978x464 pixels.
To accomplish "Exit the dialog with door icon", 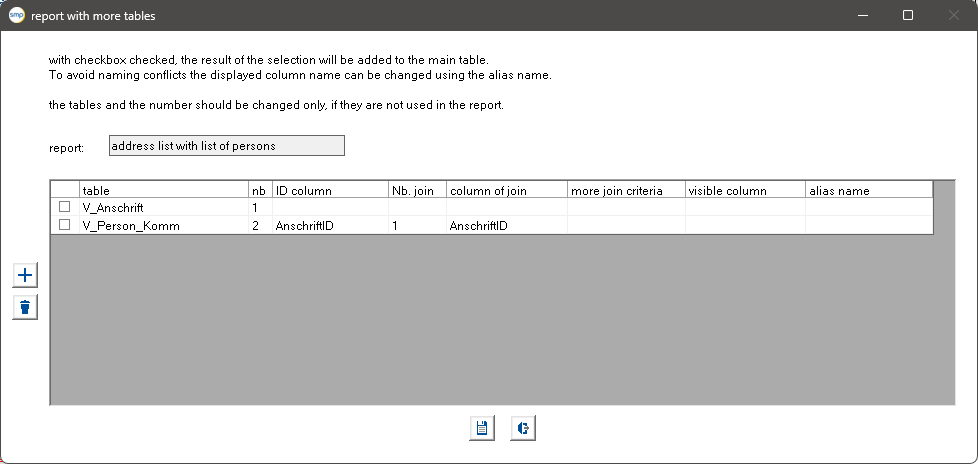I will pyautogui.click(x=523, y=428).
